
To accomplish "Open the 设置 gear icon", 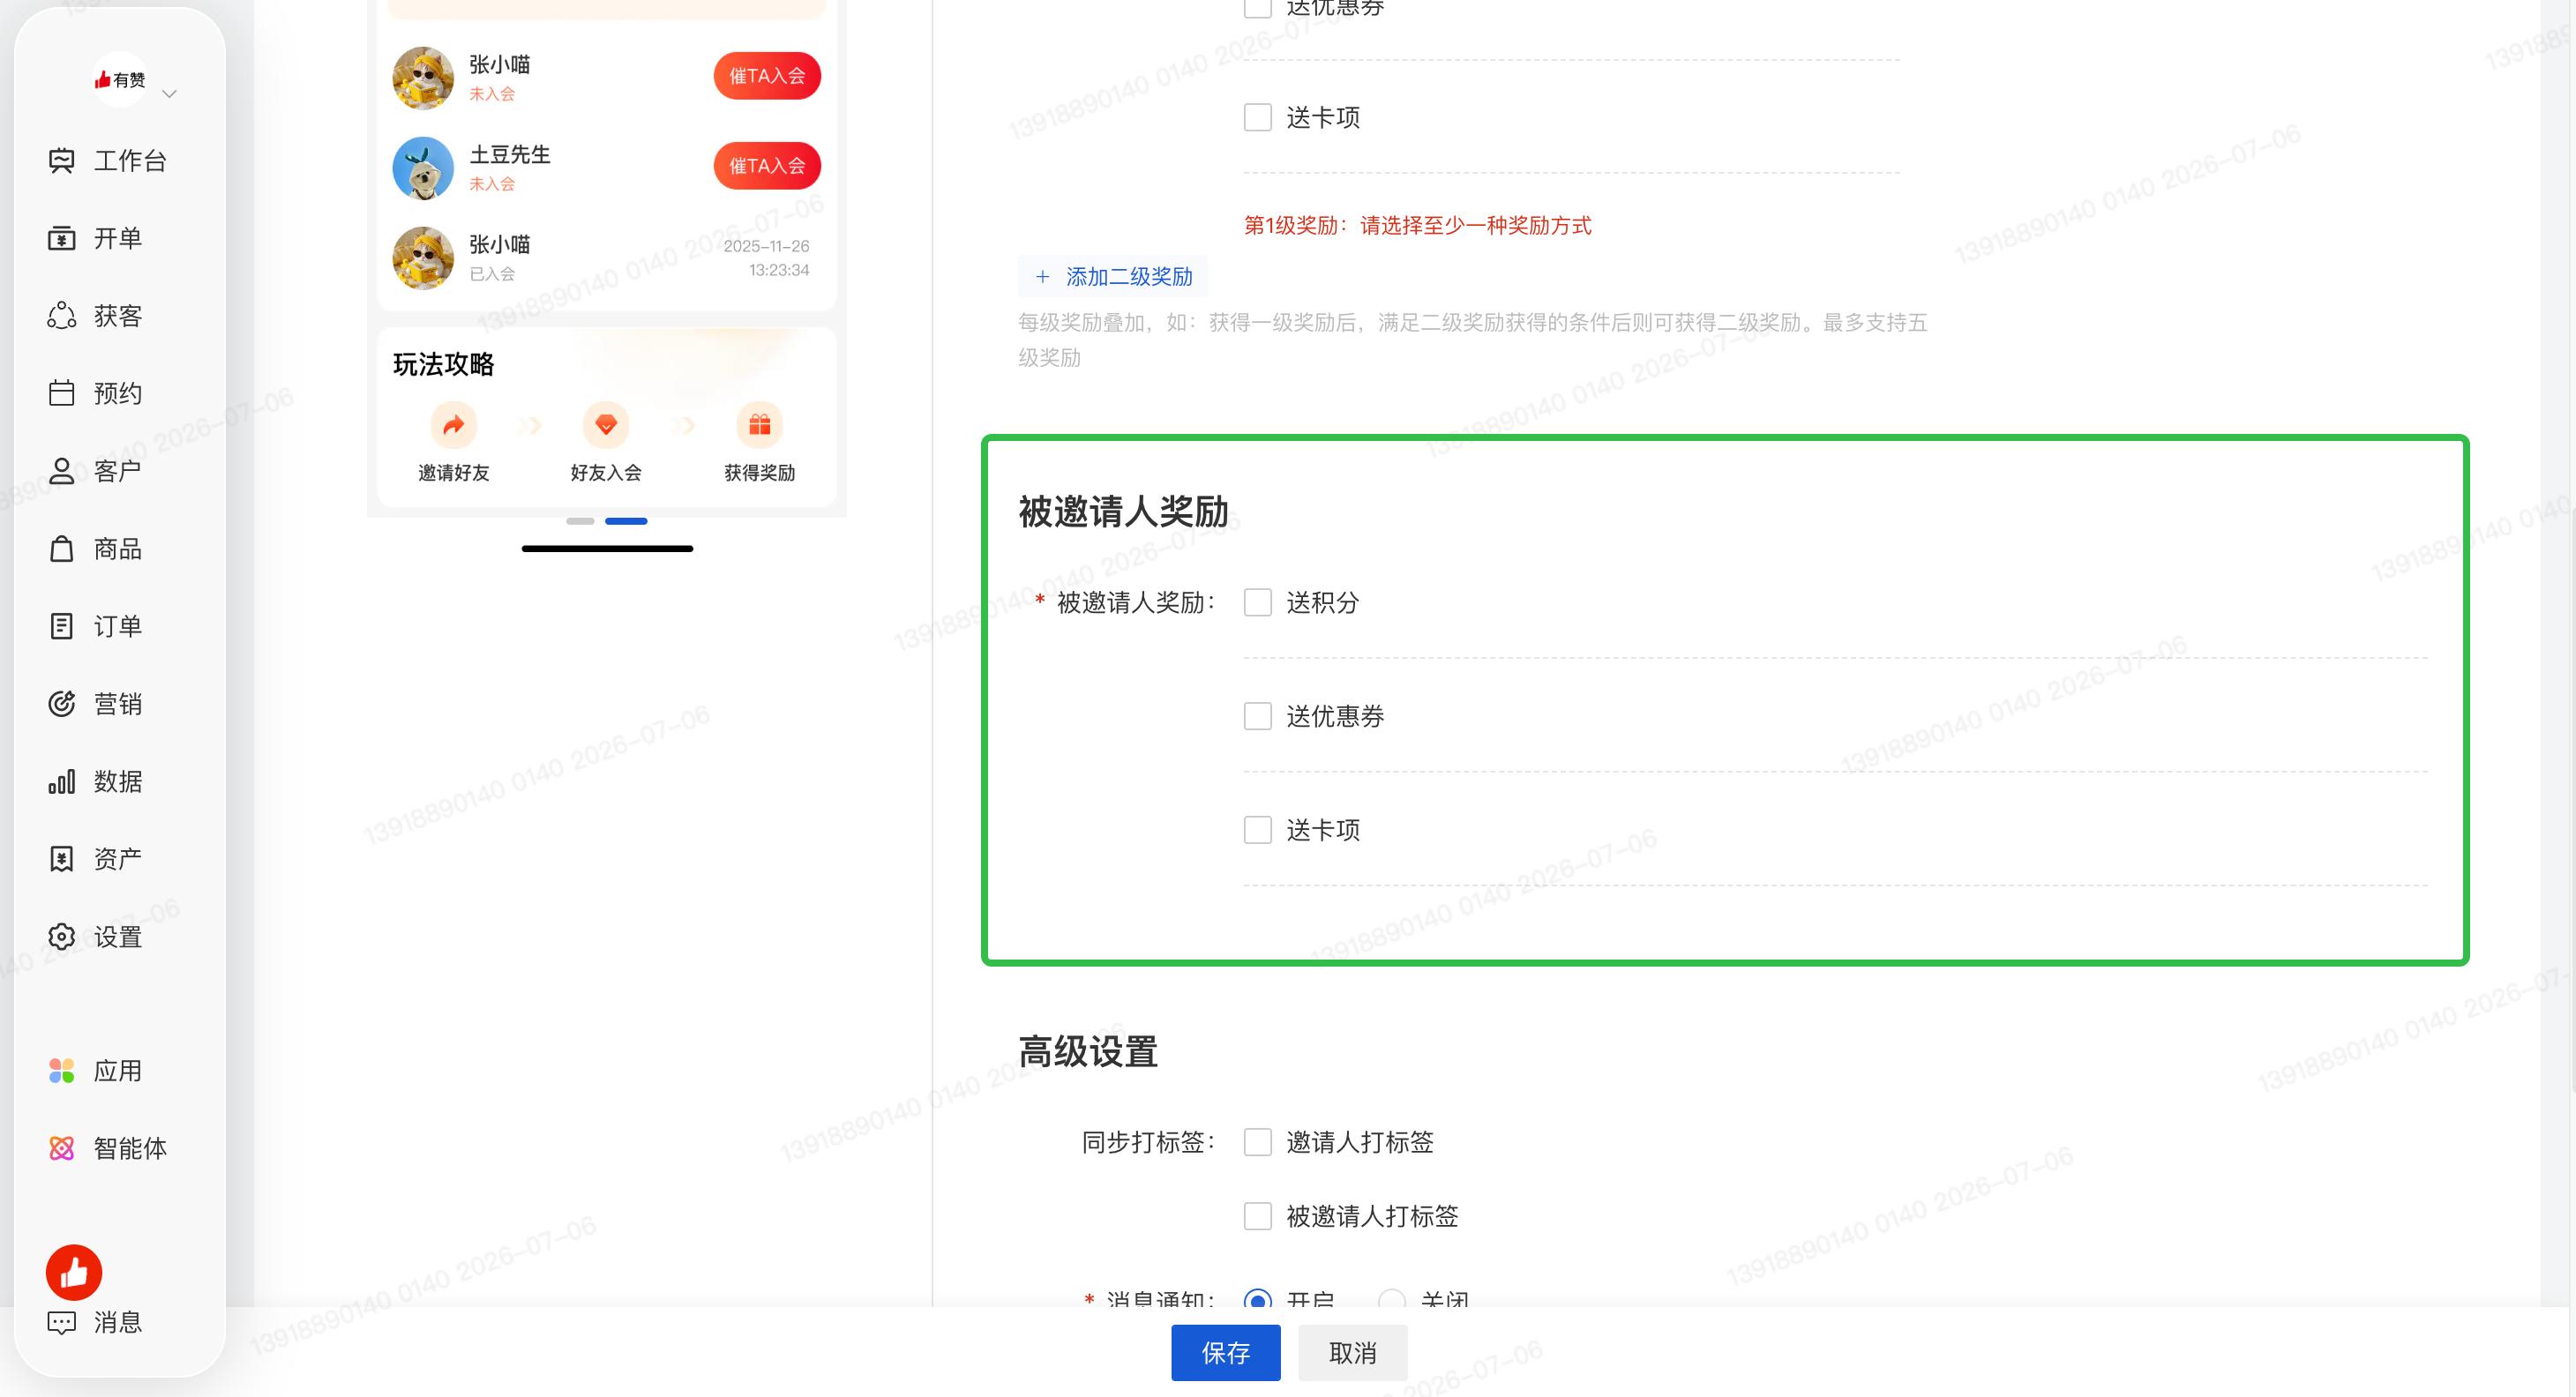I will tap(62, 937).
